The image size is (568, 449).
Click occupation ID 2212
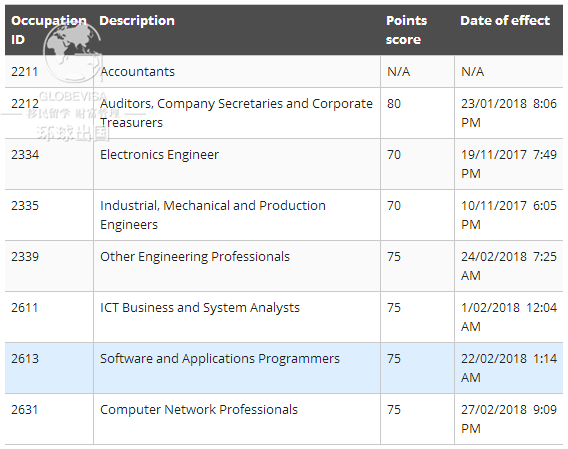click(x=25, y=104)
